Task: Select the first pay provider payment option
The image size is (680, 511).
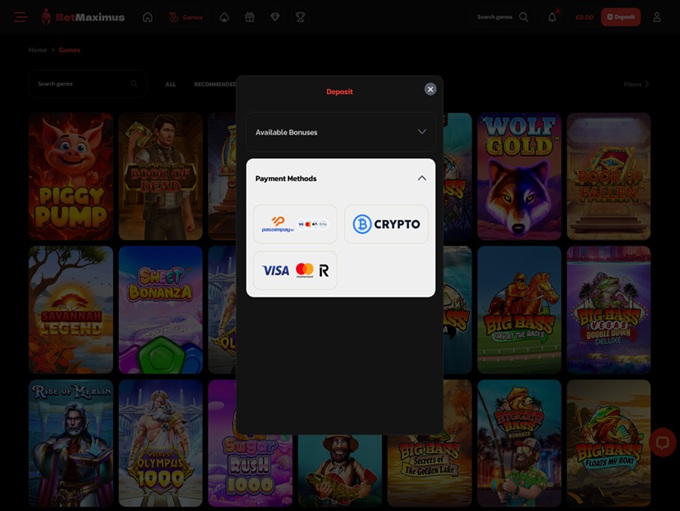Action: coord(295,224)
